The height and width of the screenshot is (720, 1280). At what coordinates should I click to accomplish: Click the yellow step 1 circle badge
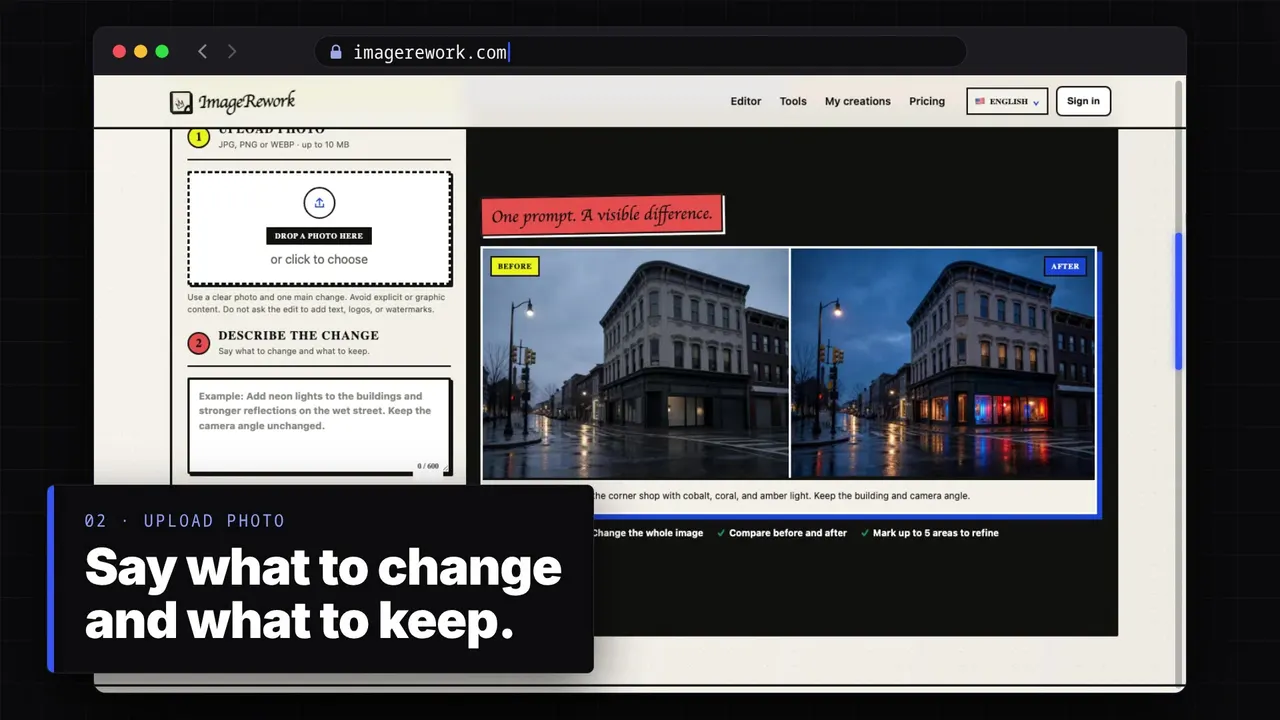click(198, 136)
